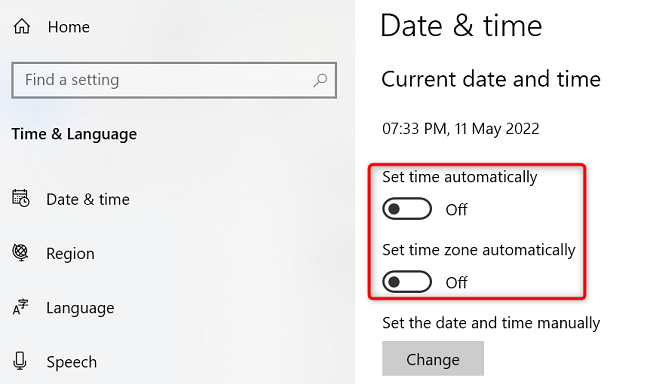The width and height of the screenshot is (650, 384).
Task: Open the Region globe icon
Action: click(x=20, y=252)
